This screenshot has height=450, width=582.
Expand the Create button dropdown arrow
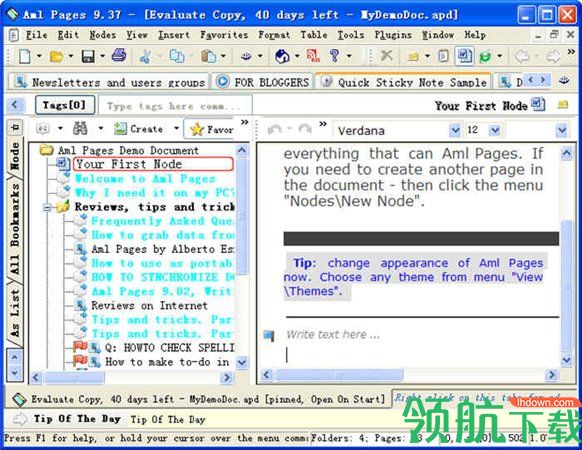(x=177, y=128)
